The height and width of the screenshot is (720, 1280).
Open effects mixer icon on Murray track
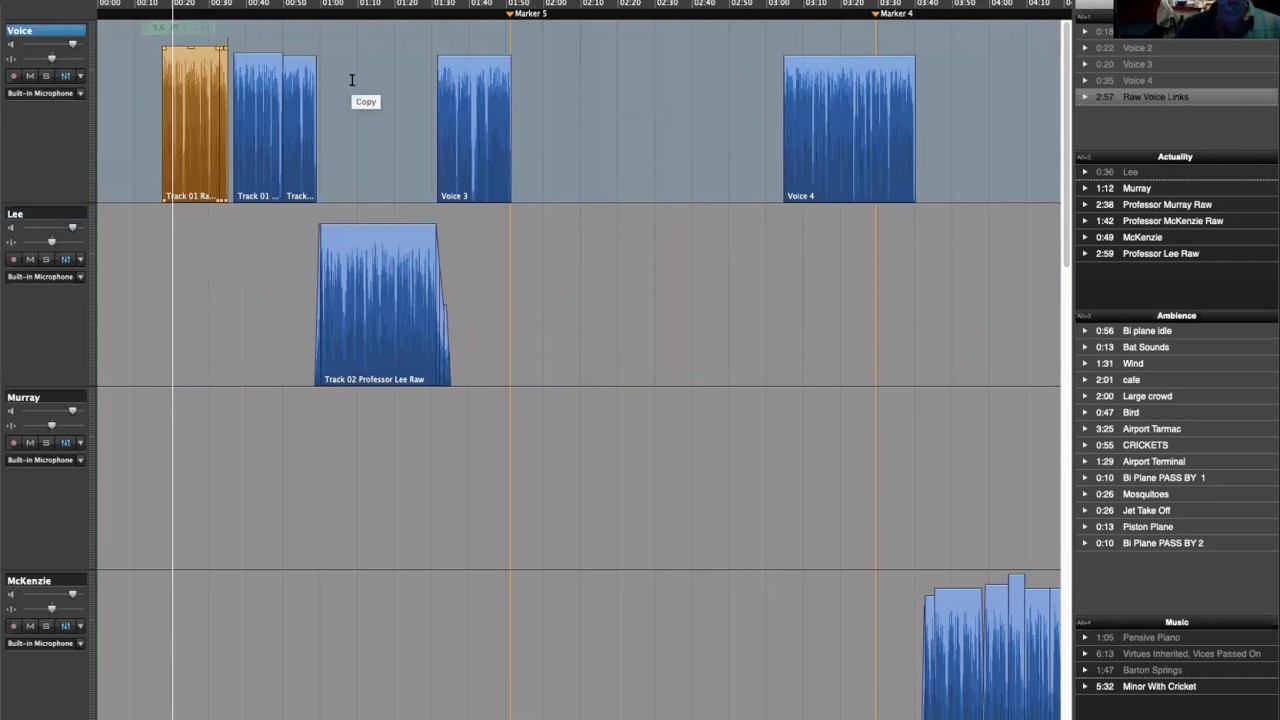[65, 442]
